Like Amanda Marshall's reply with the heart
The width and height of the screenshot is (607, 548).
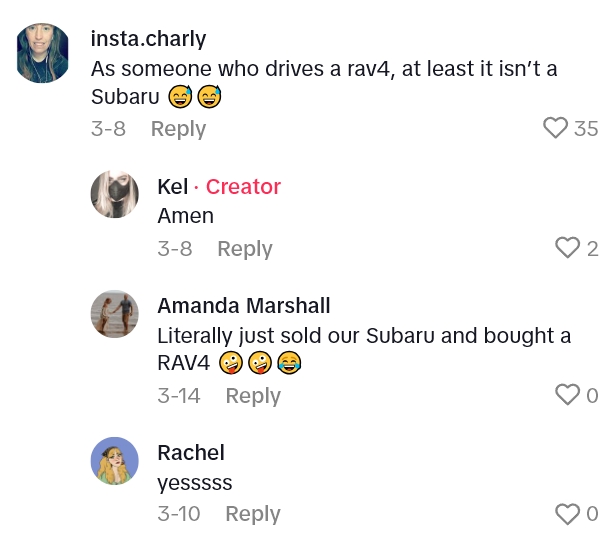[567, 396]
